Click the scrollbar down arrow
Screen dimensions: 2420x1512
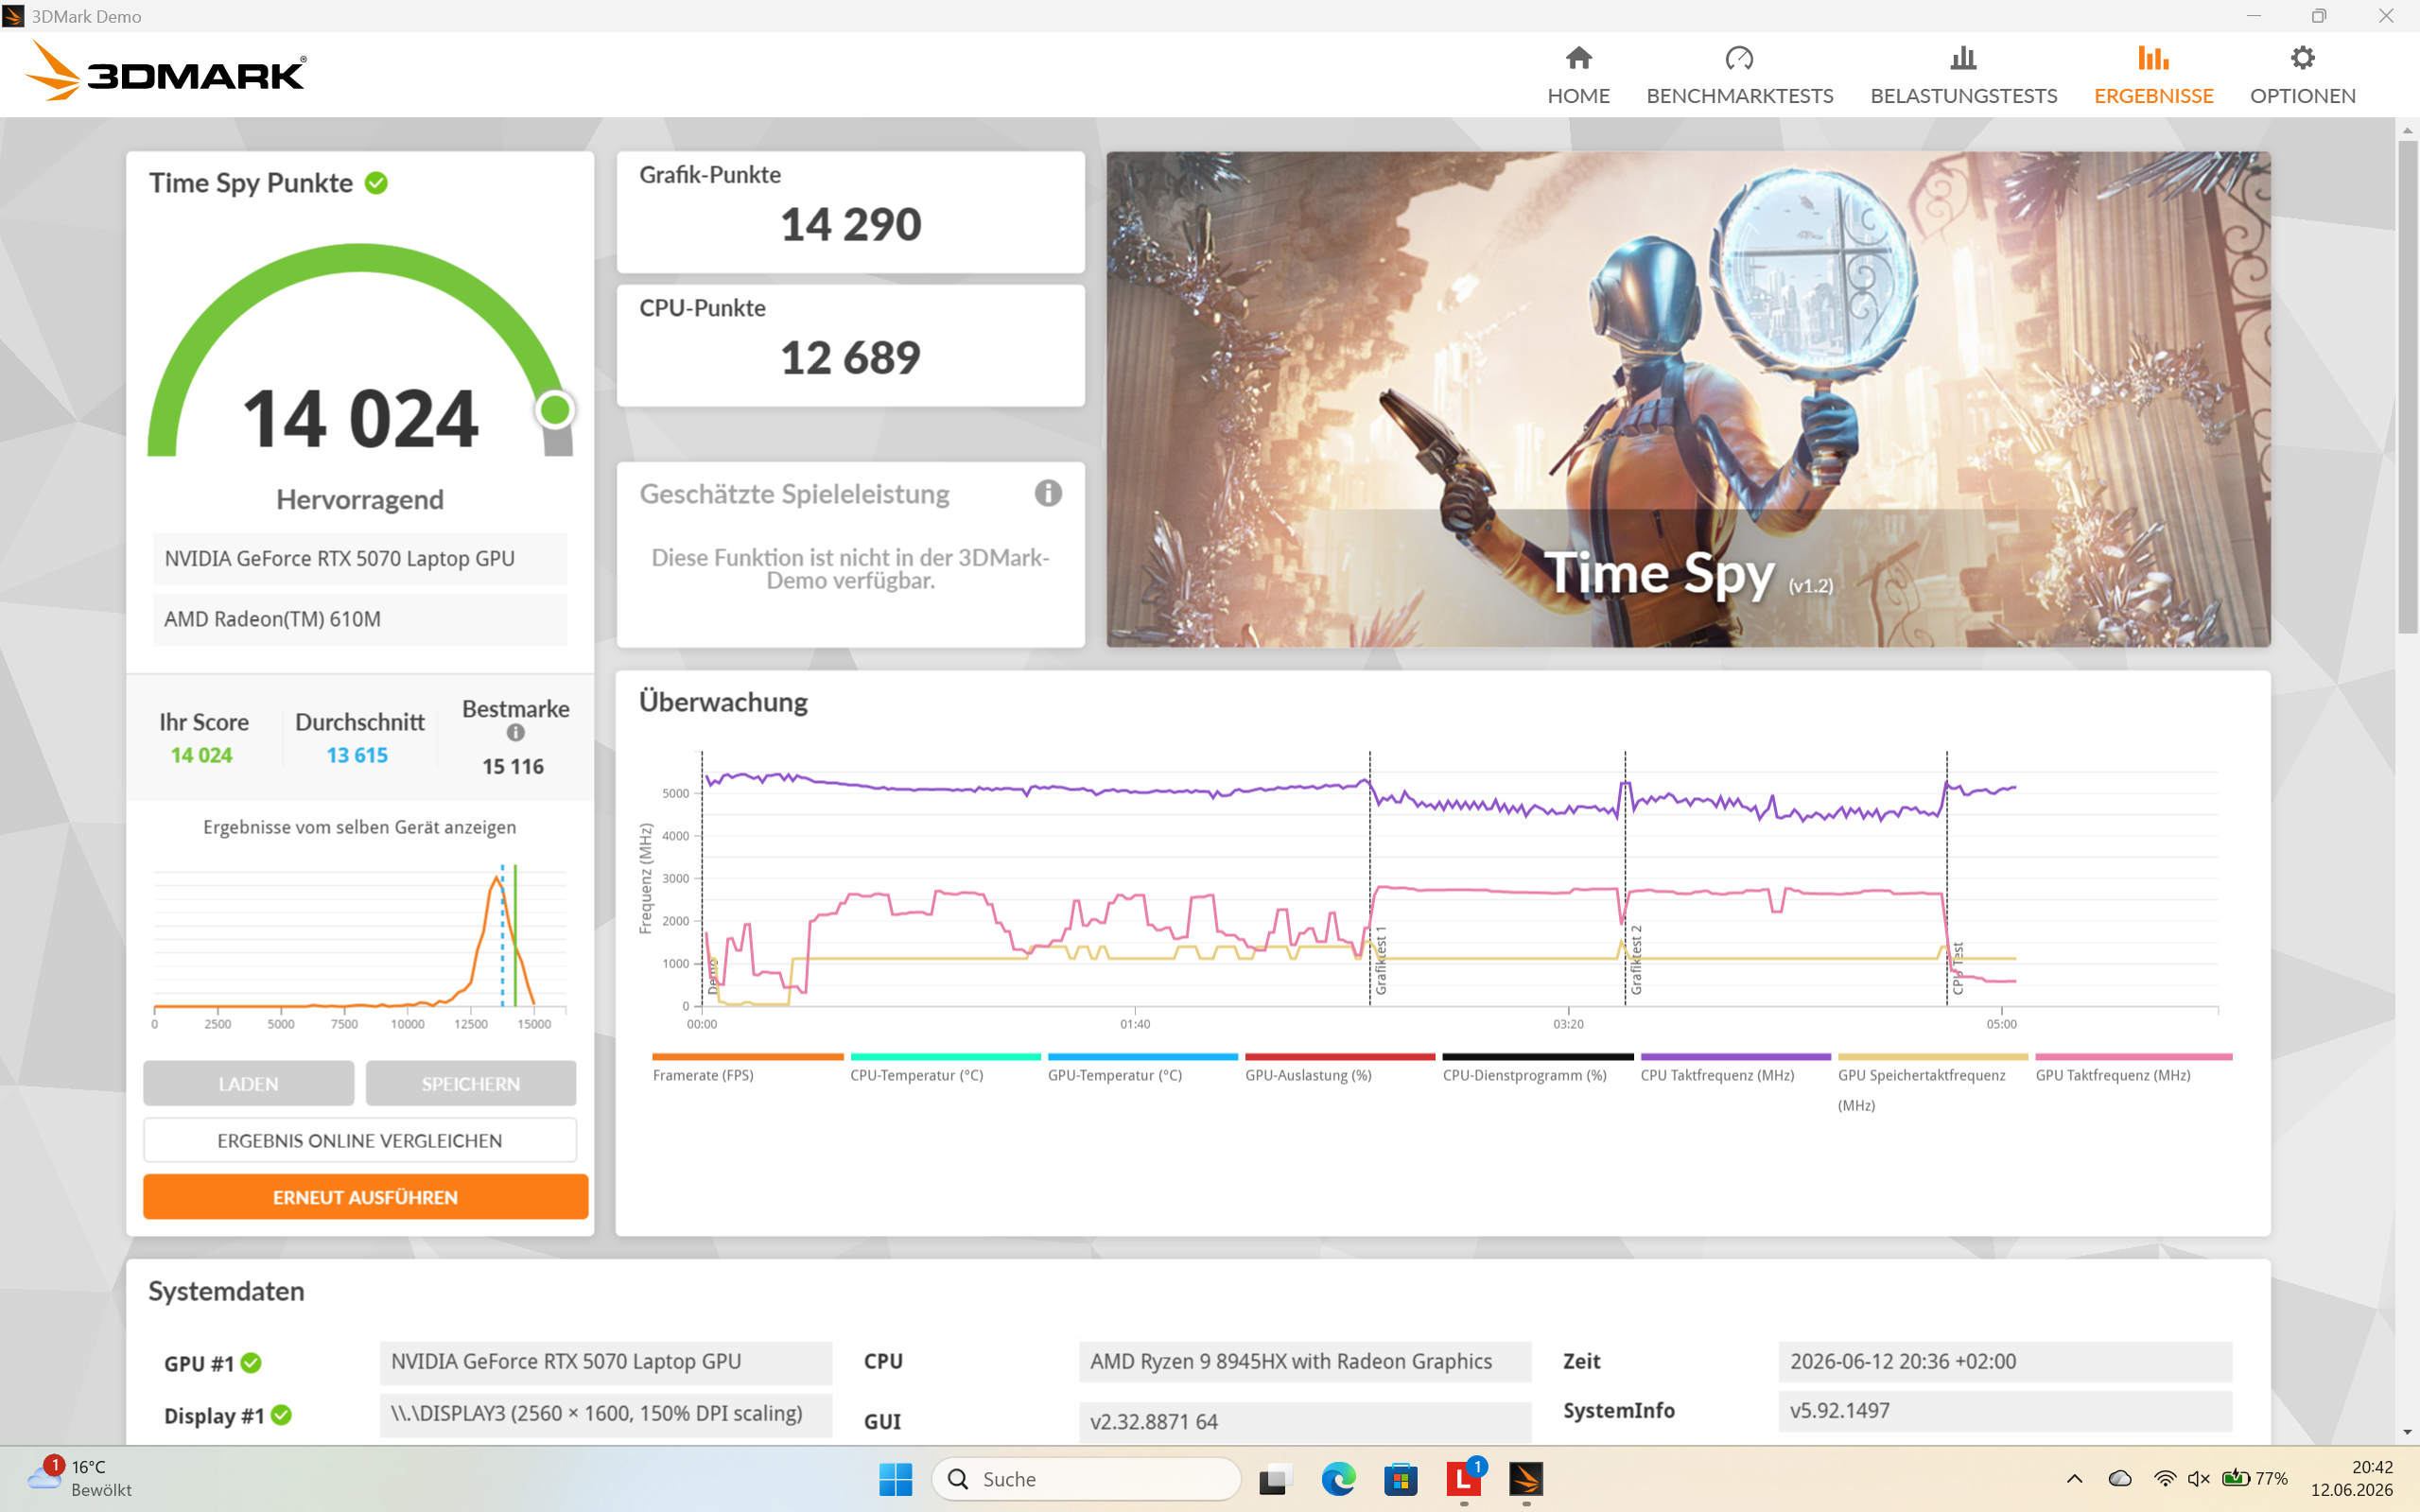coord(2406,1432)
